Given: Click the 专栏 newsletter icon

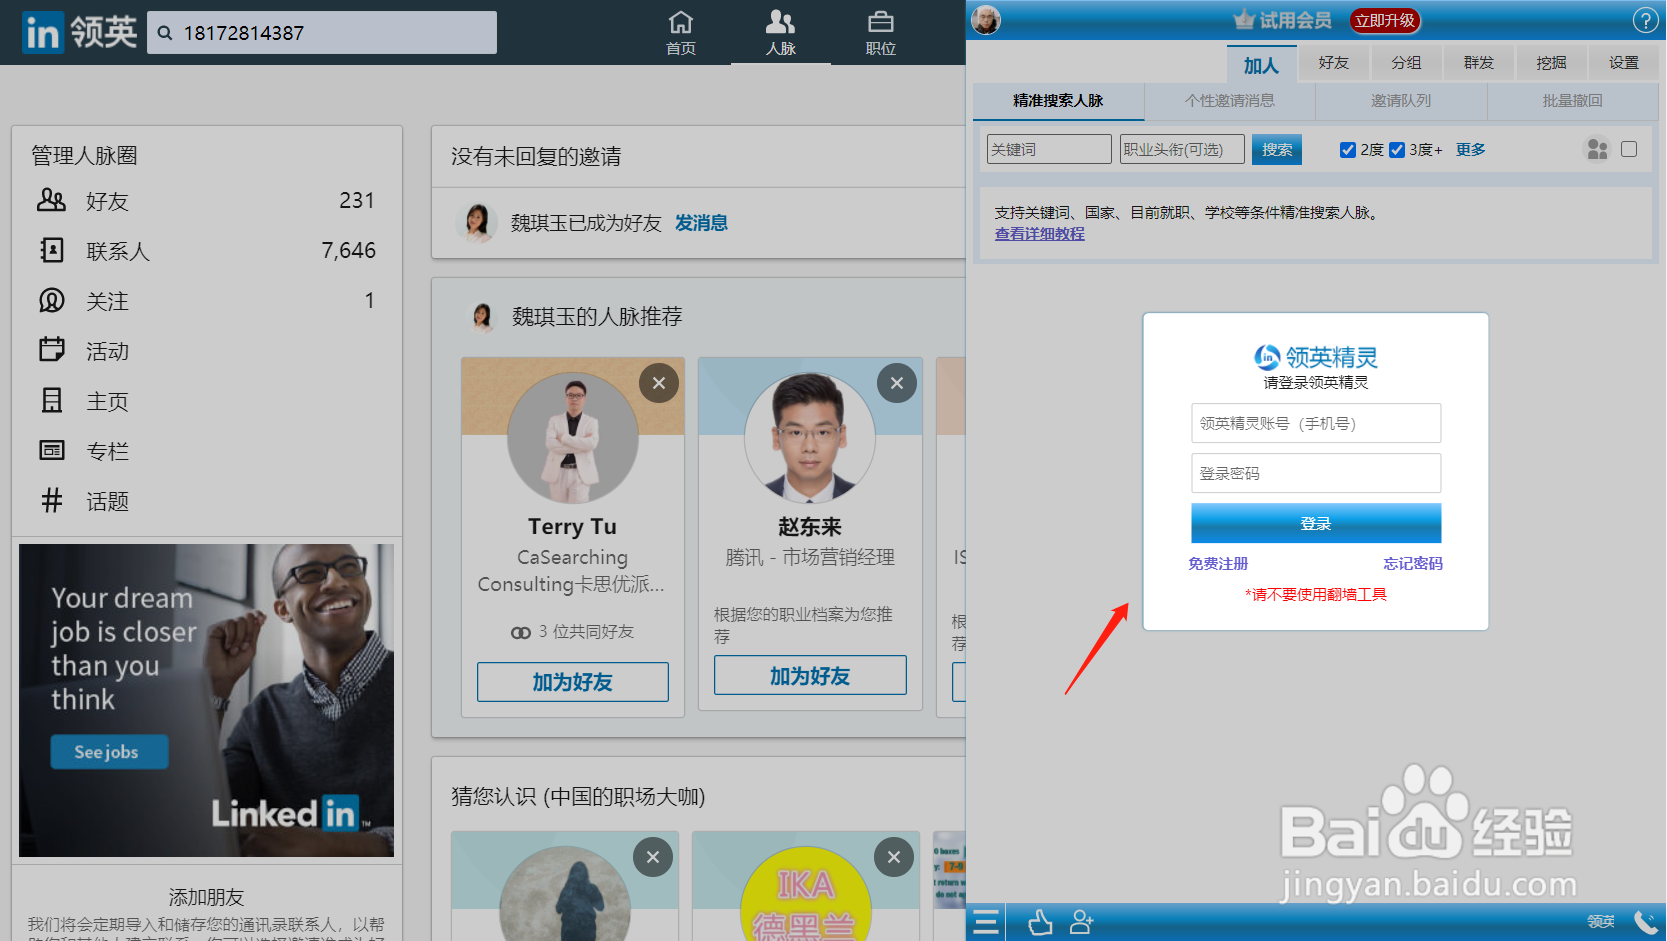Looking at the screenshot, I should (x=51, y=450).
